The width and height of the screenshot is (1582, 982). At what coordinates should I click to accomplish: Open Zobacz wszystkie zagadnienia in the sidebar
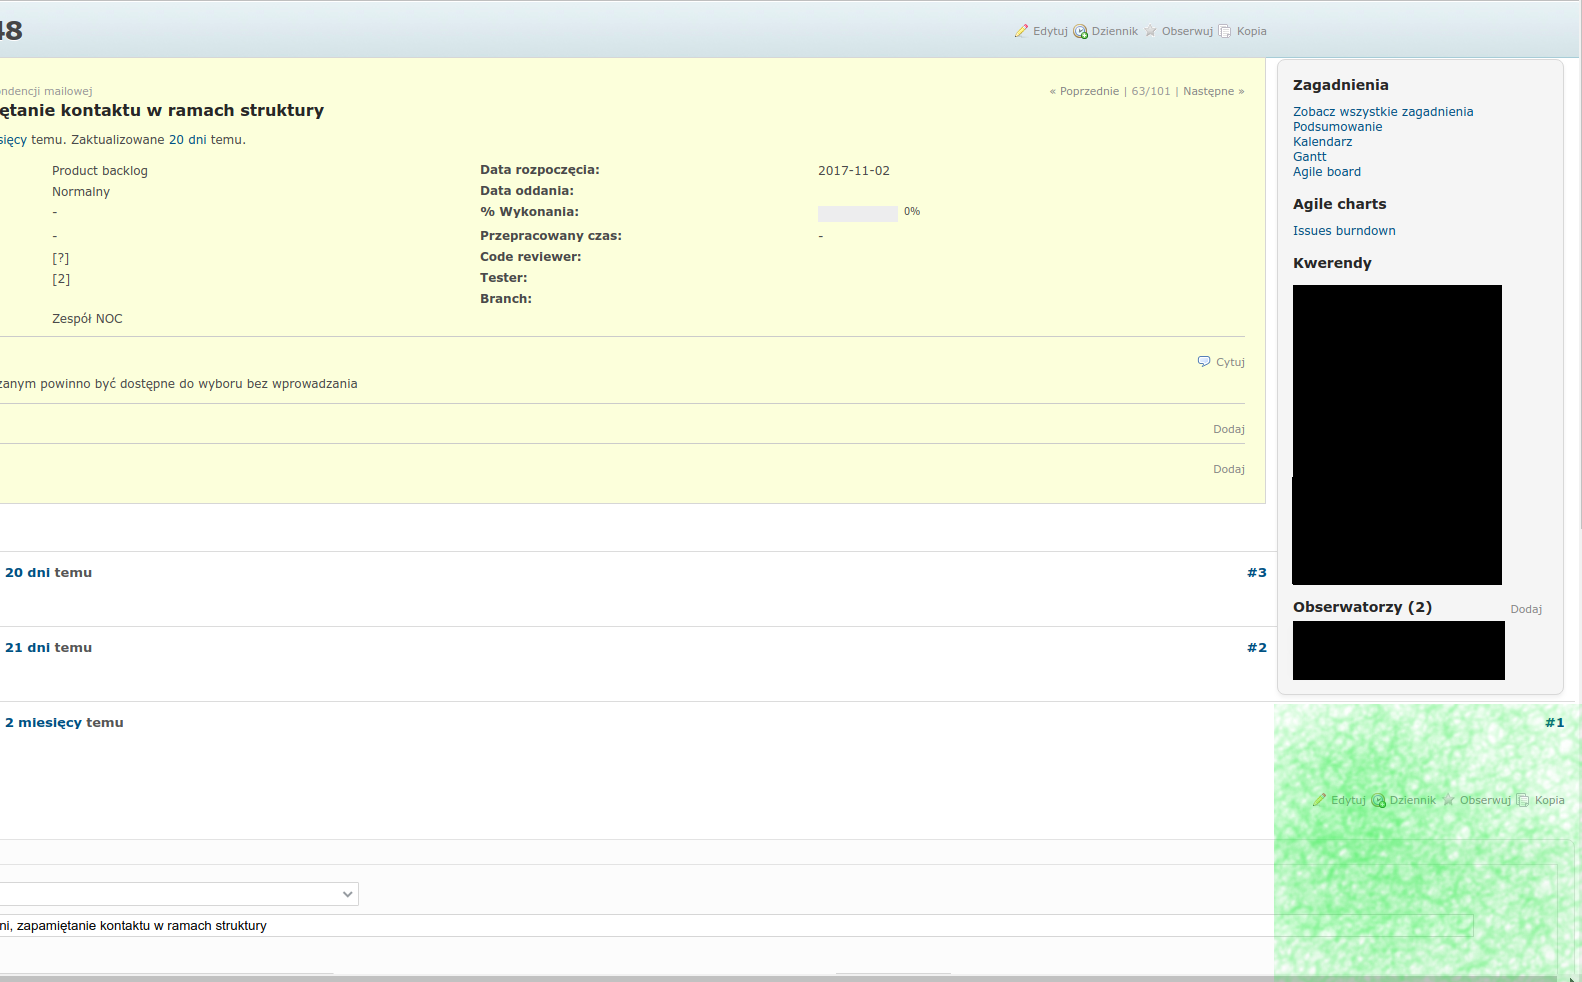tap(1383, 112)
